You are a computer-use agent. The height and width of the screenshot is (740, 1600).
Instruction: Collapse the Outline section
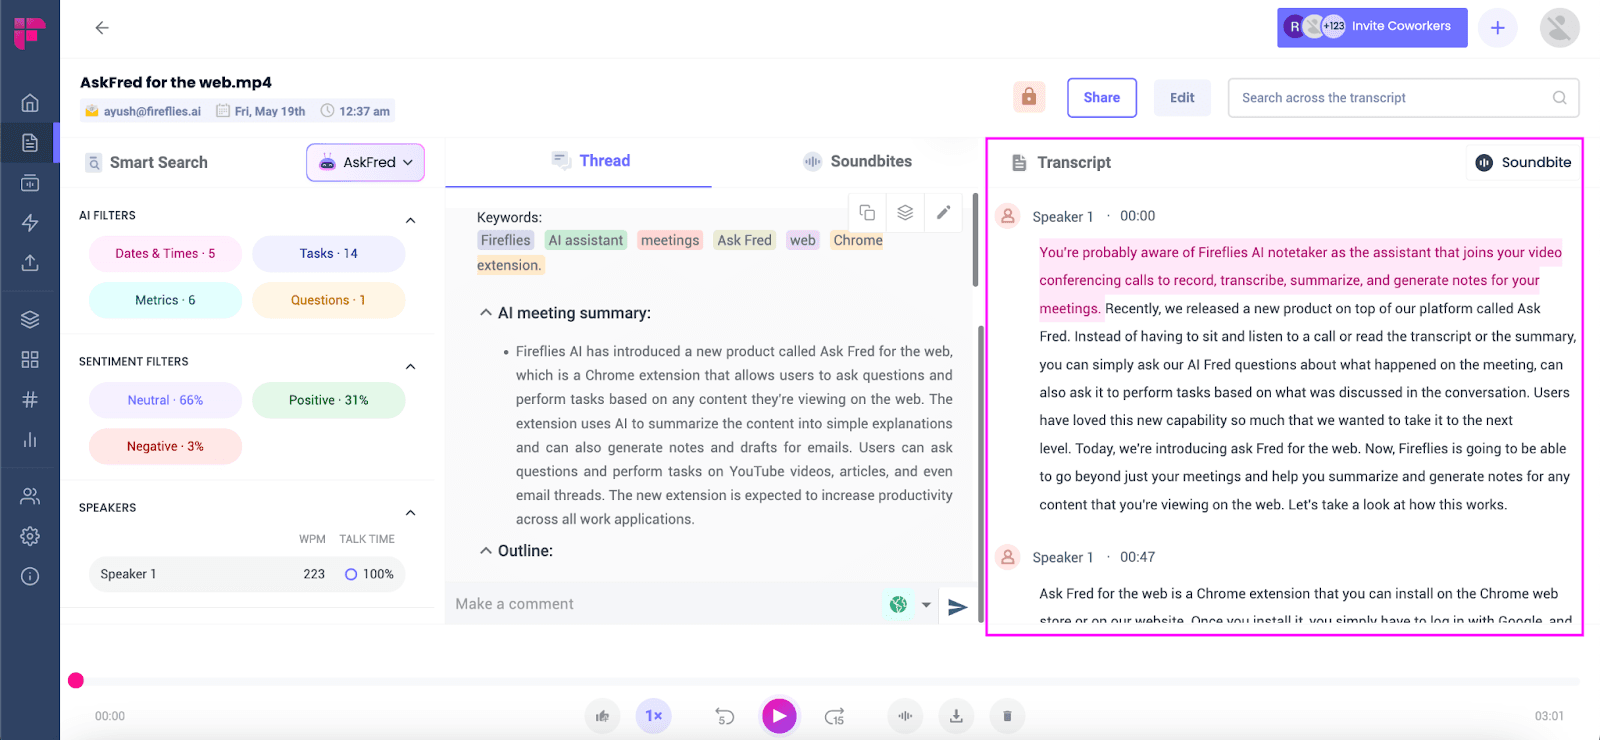[x=485, y=551]
